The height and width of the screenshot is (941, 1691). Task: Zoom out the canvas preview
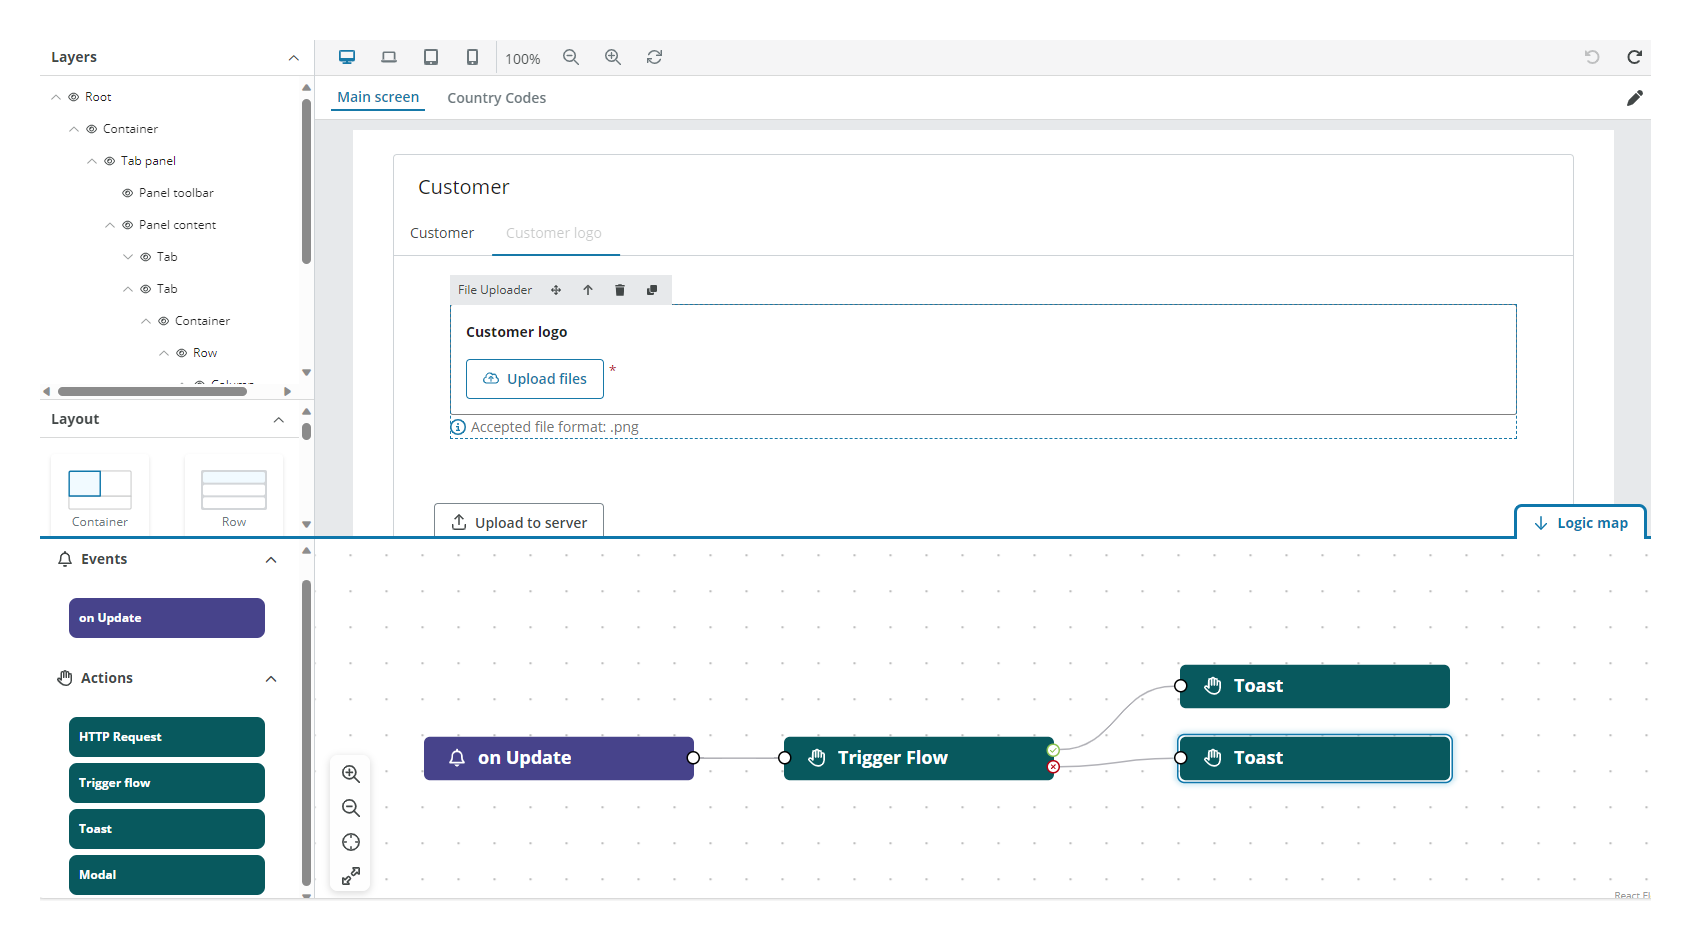coord(571,57)
